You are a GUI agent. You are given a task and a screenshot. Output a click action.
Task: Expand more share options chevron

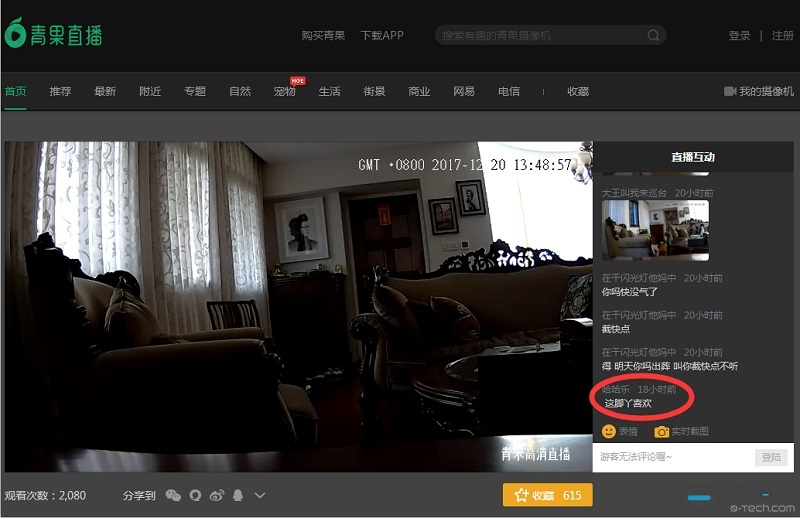point(260,495)
